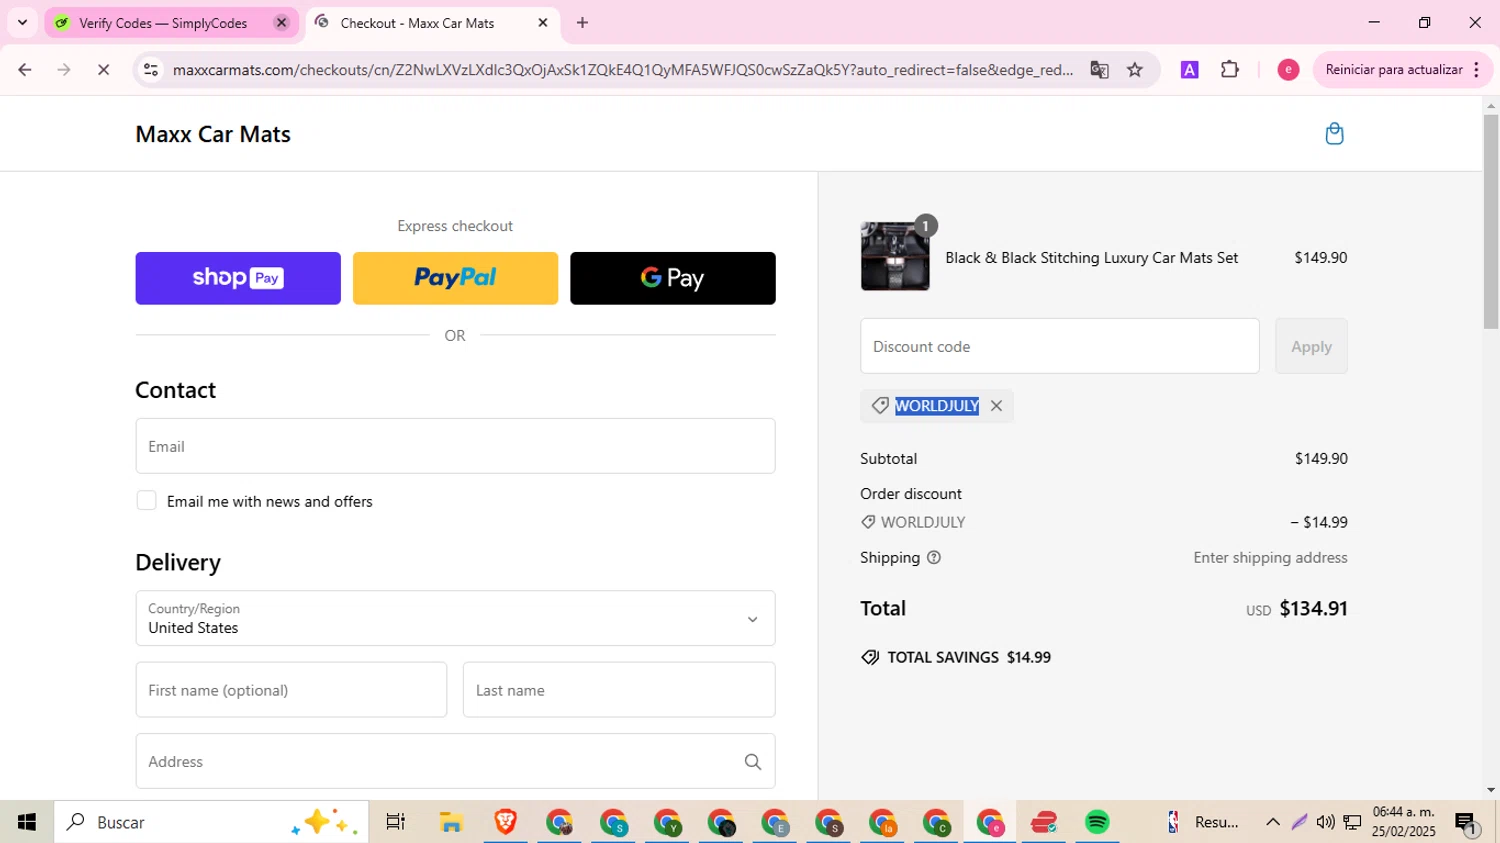Click the highlighted WORLDJULY code text
1500x843 pixels.
[937, 406]
